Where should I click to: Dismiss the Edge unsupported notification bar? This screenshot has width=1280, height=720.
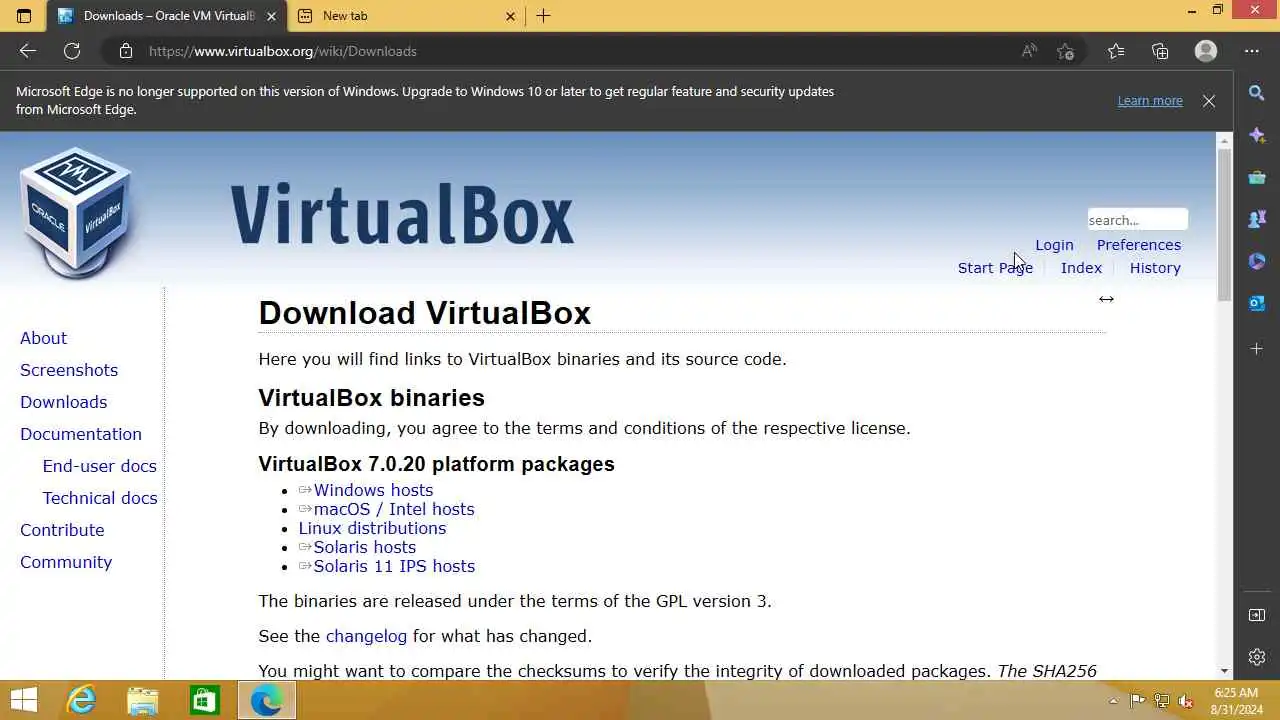[x=1209, y=101]
